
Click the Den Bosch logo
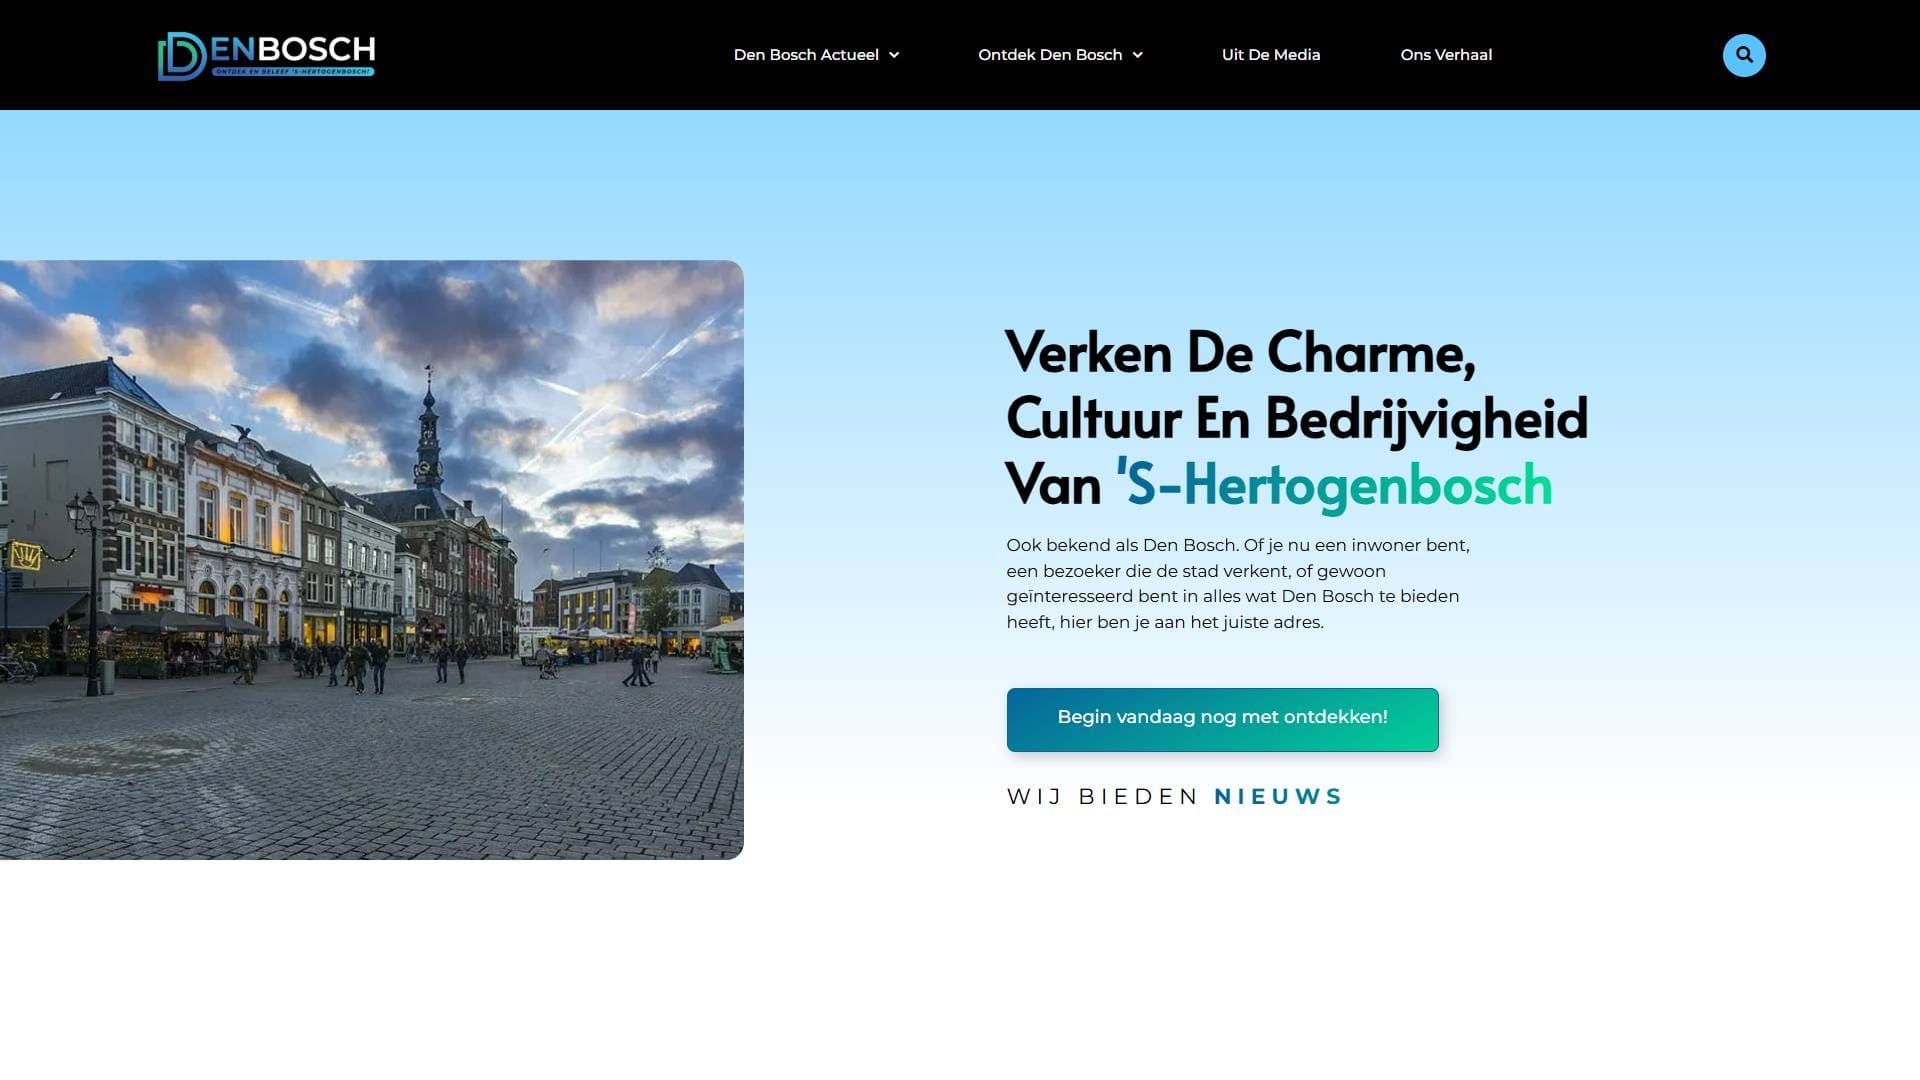(267, 55)
